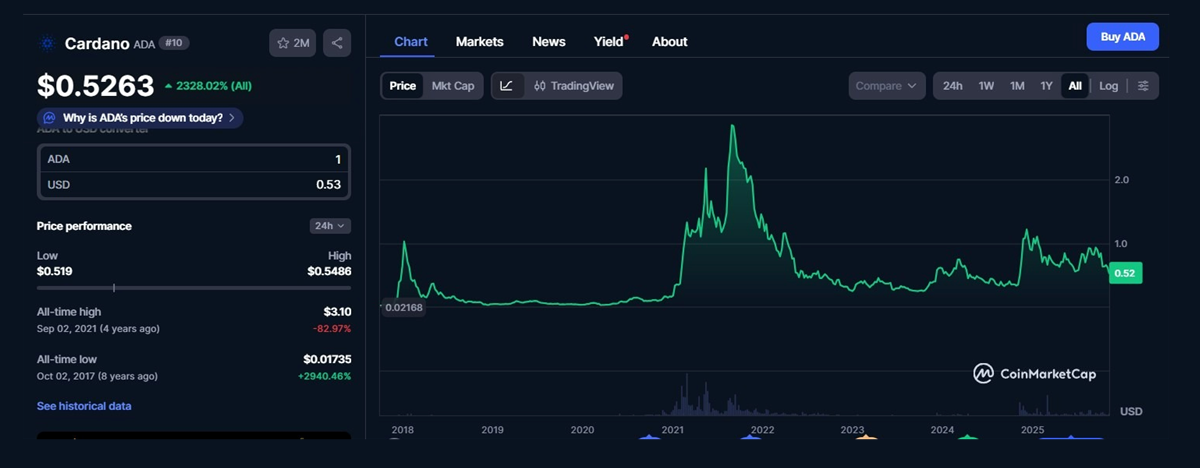Screen dimensions: 1200x468
Task: Open the News tab
Action: [549, 41]
